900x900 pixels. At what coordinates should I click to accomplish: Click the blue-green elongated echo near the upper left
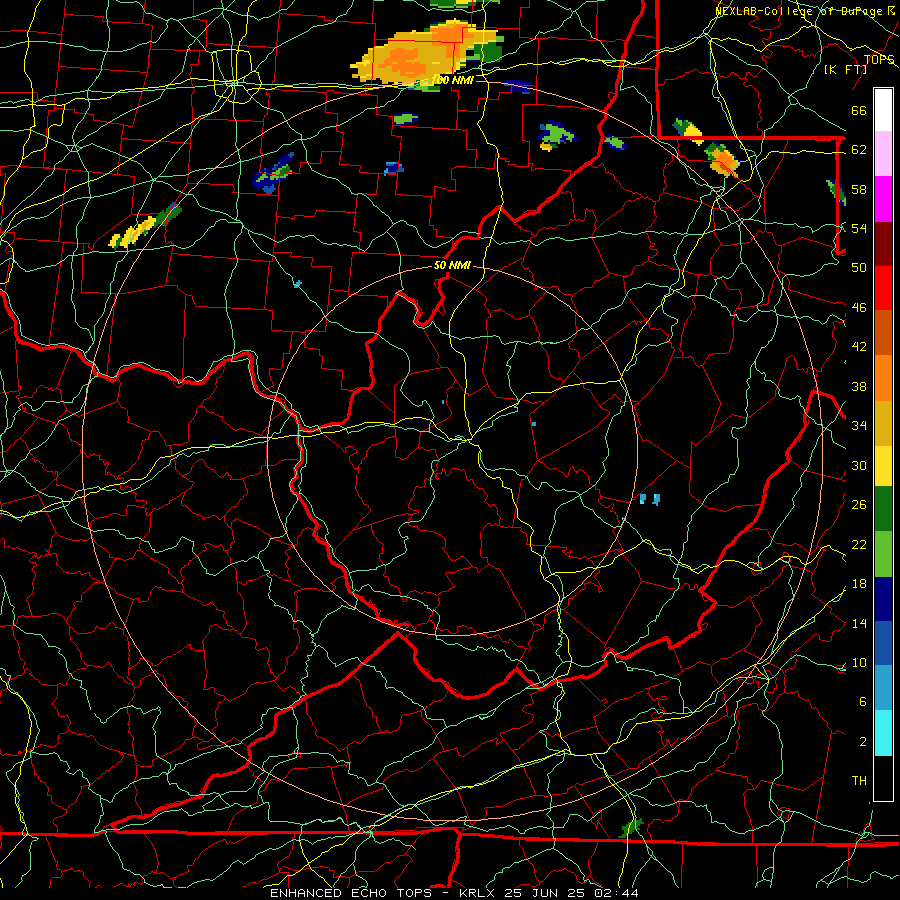click(274, 173)
